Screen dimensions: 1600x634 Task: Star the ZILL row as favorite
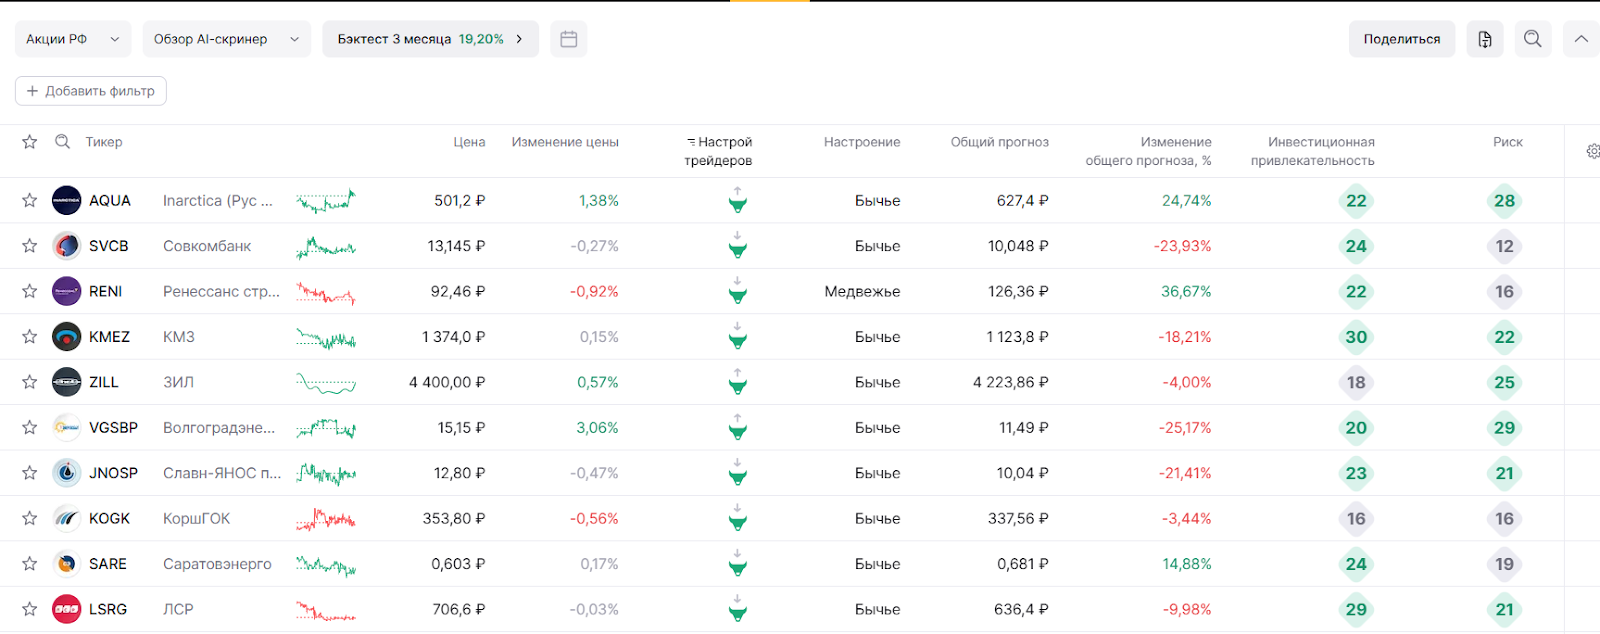pyautogui.click(x=30, y=382)
